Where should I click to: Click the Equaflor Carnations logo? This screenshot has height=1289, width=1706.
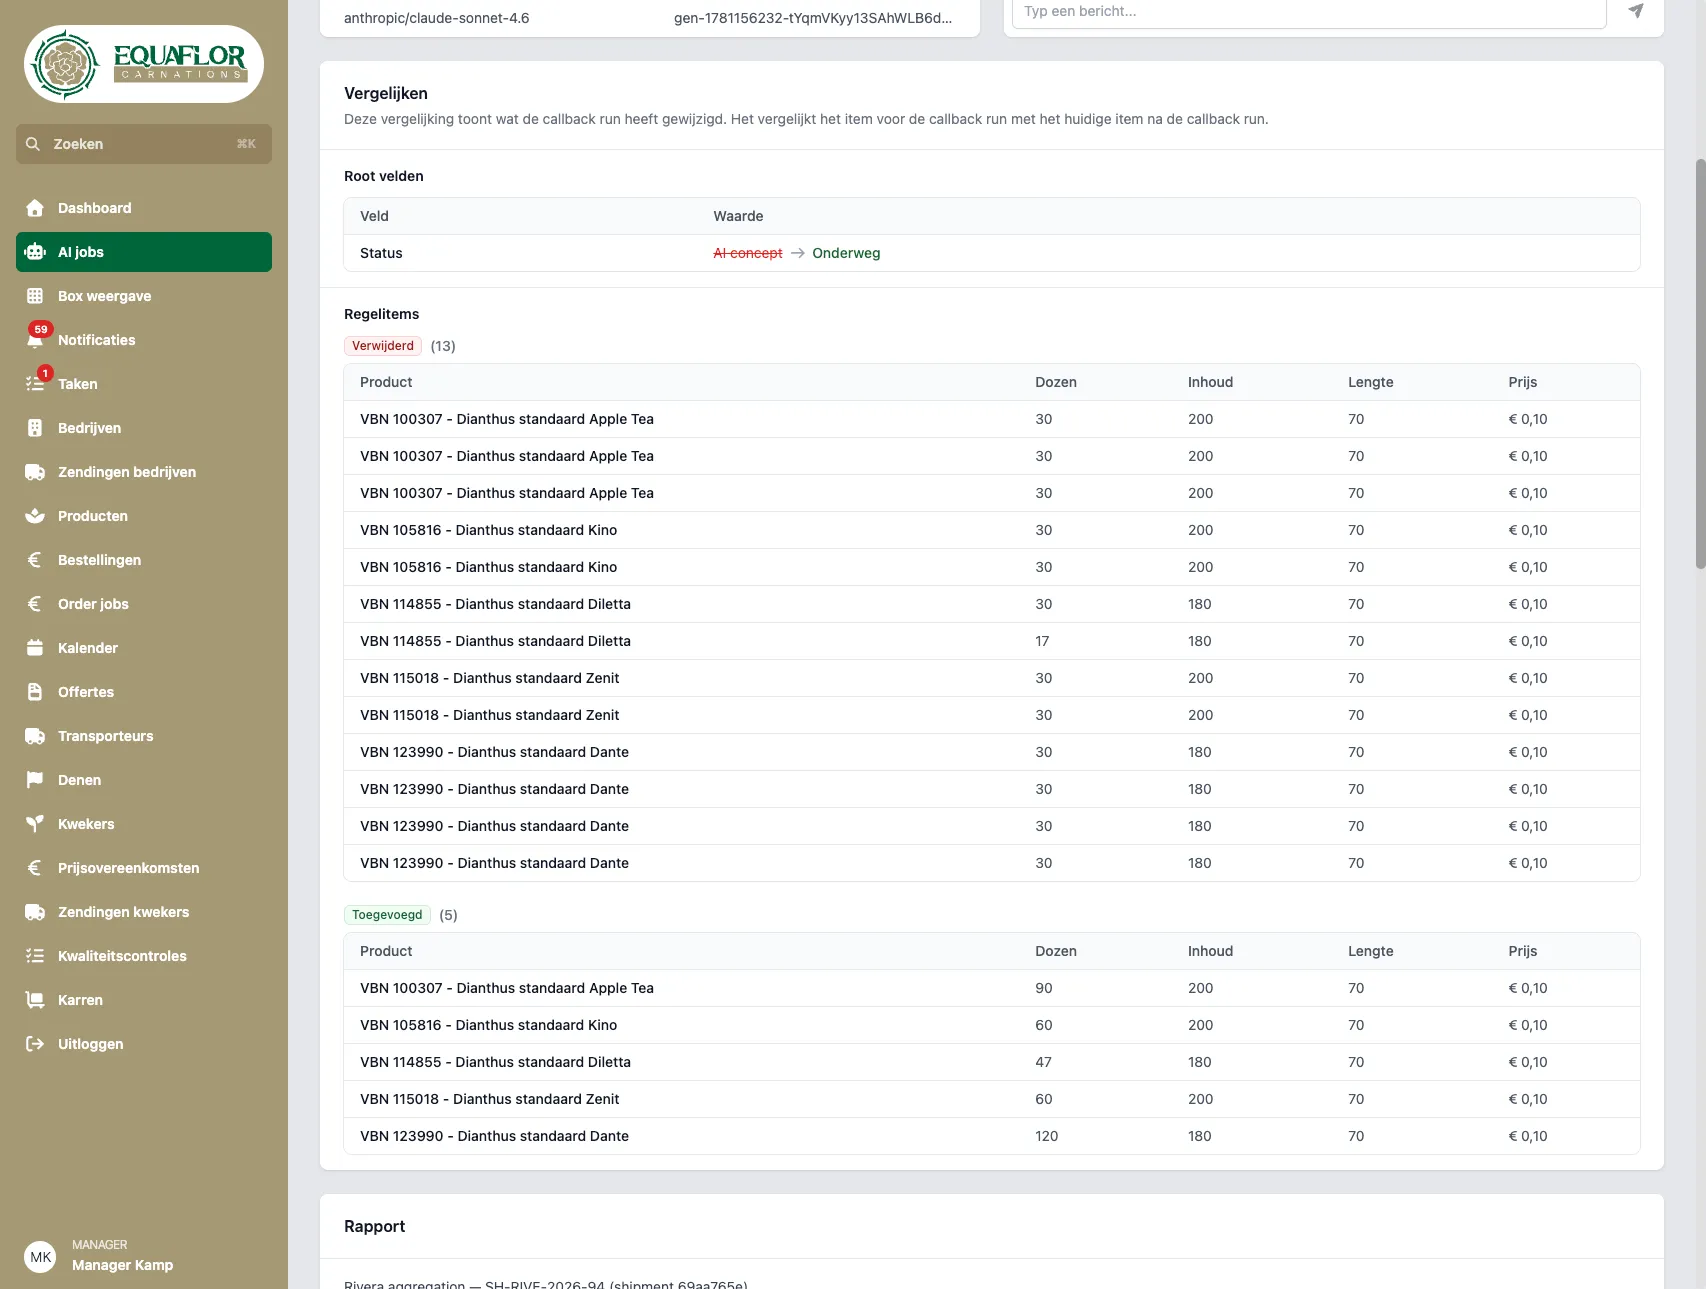click(x=144, y=64)
